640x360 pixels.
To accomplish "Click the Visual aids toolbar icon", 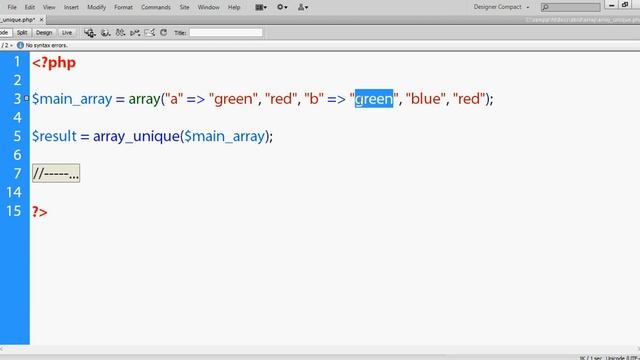I will [x=149, y=33].
